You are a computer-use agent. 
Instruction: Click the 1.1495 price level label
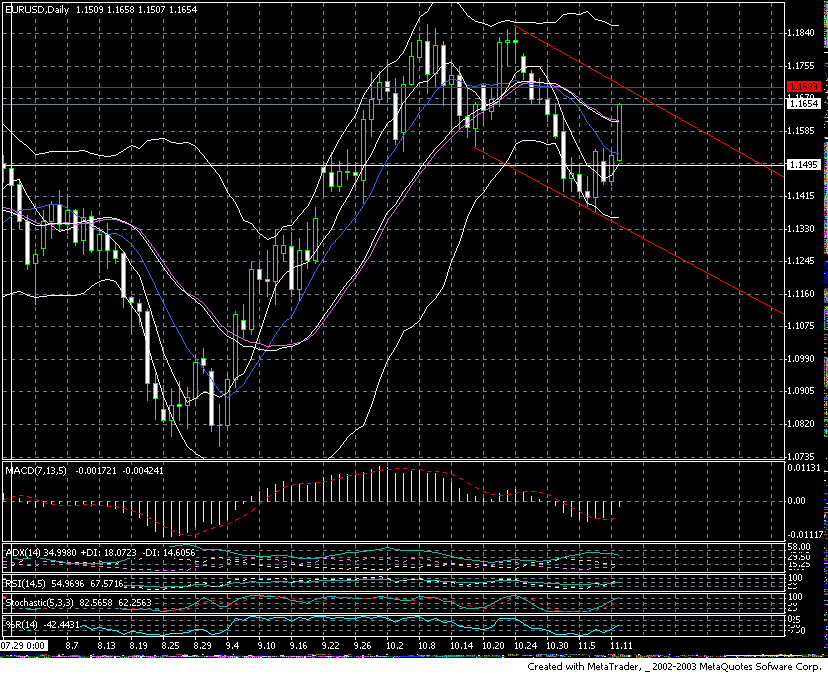click(803, 165)
